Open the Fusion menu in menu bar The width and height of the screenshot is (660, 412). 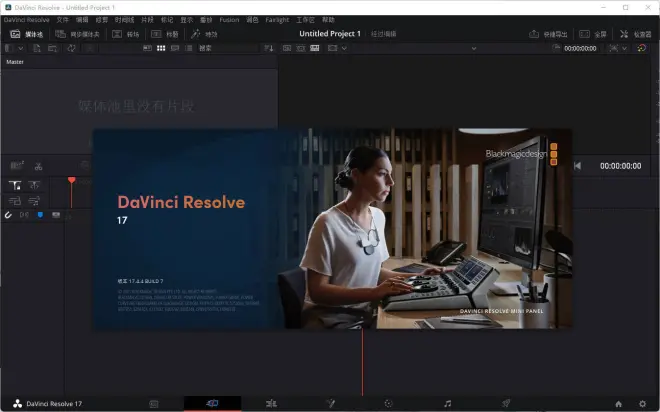point(229,19)
